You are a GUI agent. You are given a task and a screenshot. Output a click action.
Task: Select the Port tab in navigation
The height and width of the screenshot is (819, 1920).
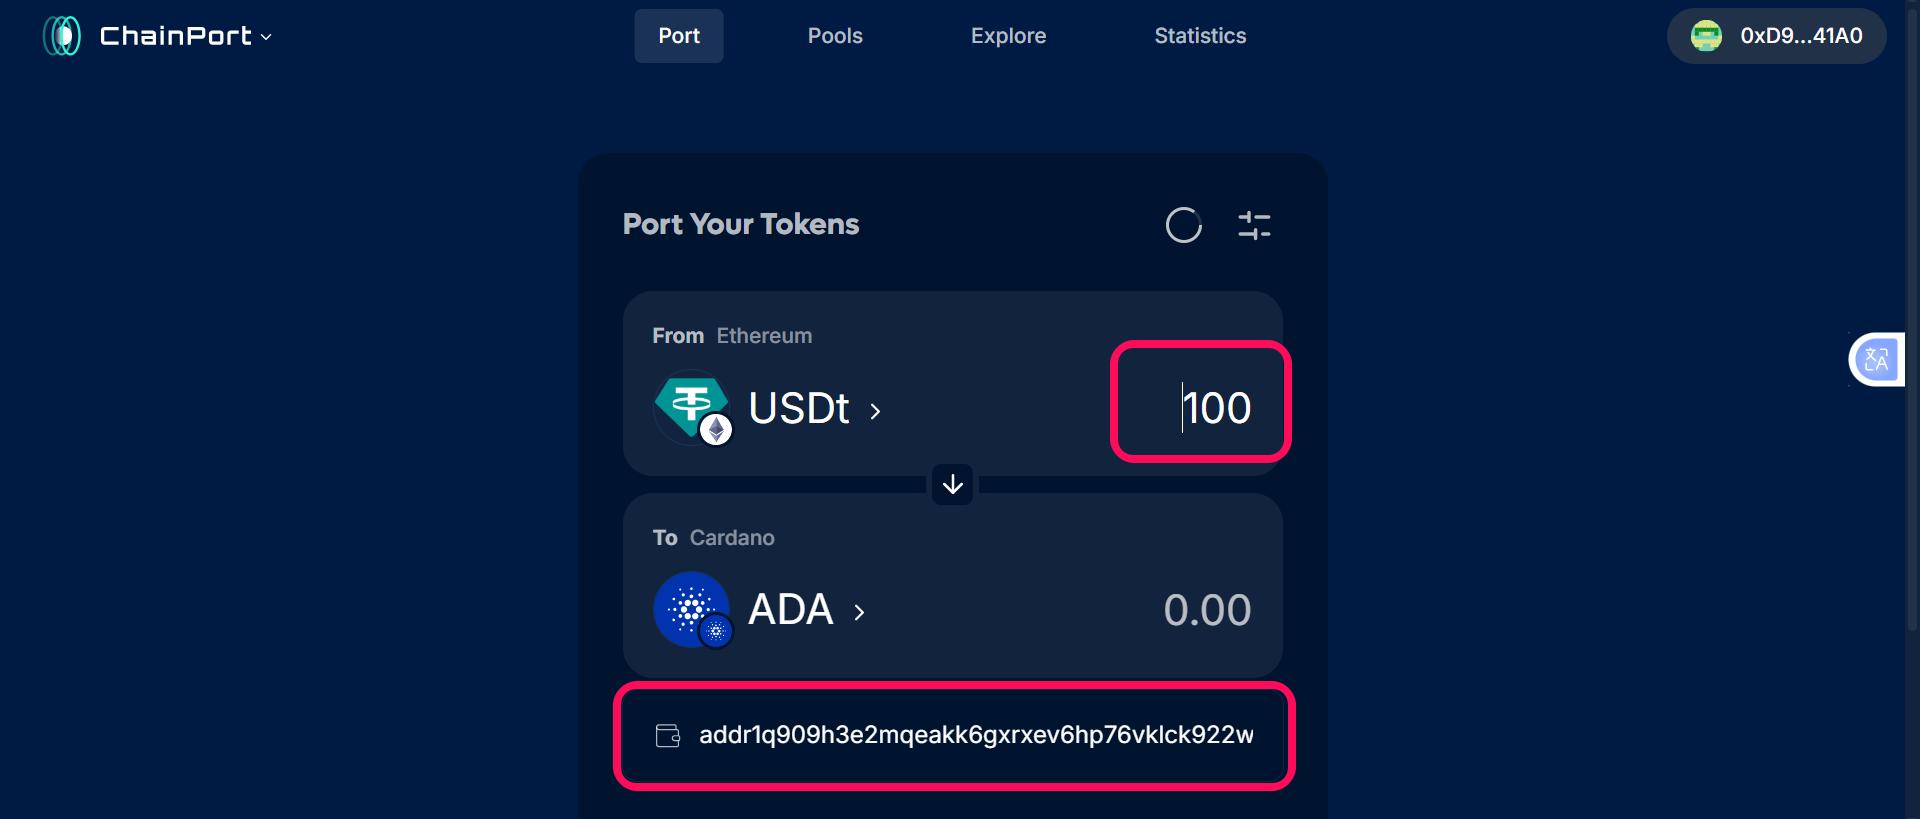(x=678, y=35)
